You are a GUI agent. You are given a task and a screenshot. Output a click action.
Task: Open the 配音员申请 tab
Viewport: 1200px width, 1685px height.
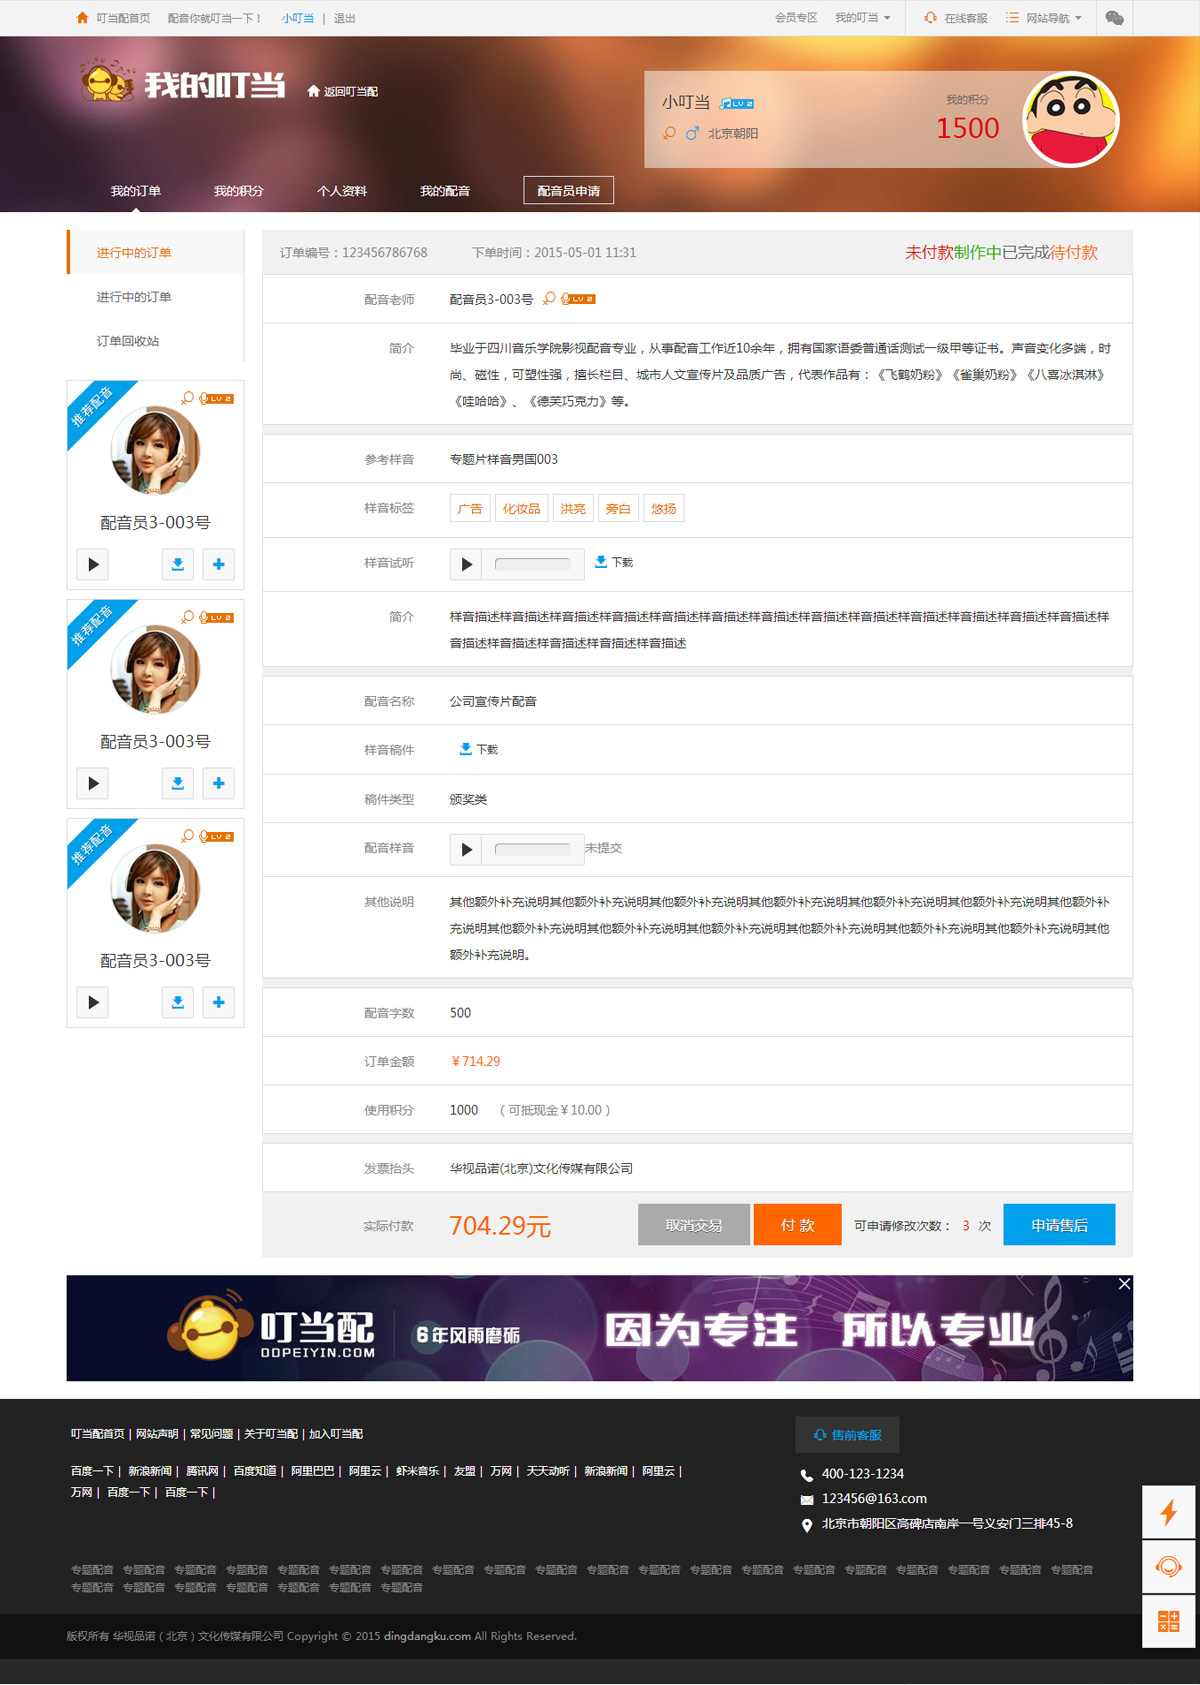click(x=569, y=190)
